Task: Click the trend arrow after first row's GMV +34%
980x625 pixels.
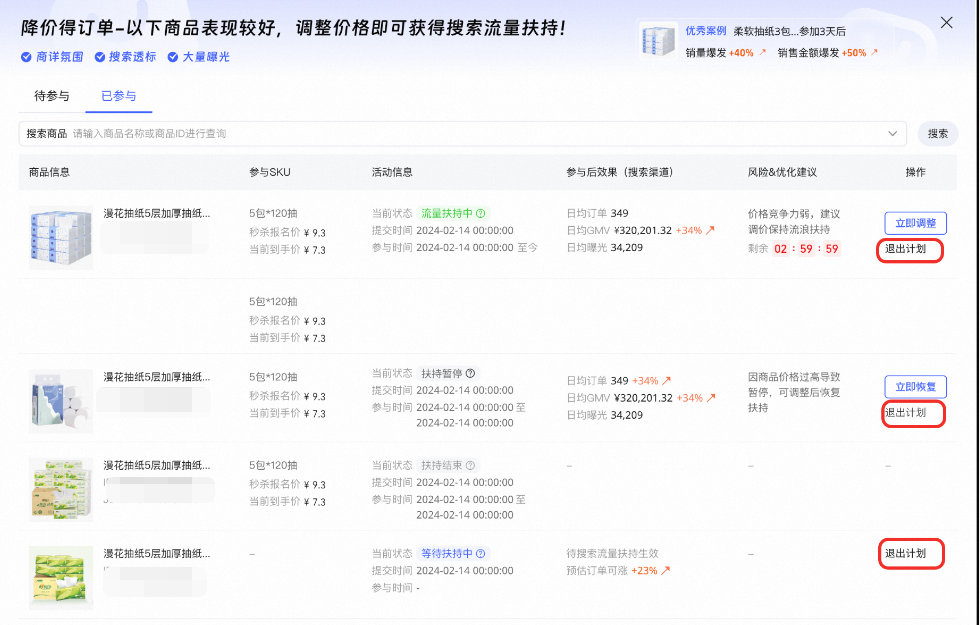Action: 711,231
